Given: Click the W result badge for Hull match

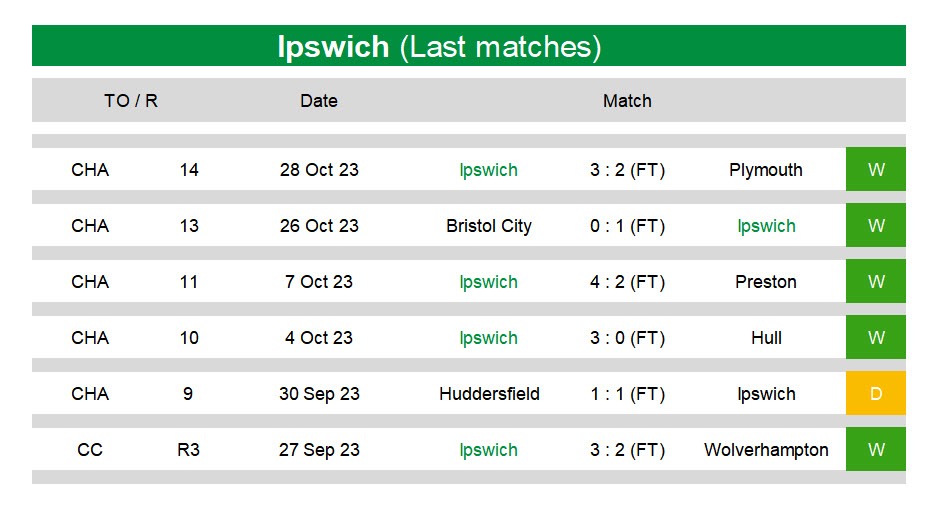Looking at the screenshot, I should [x=875, y=337].
